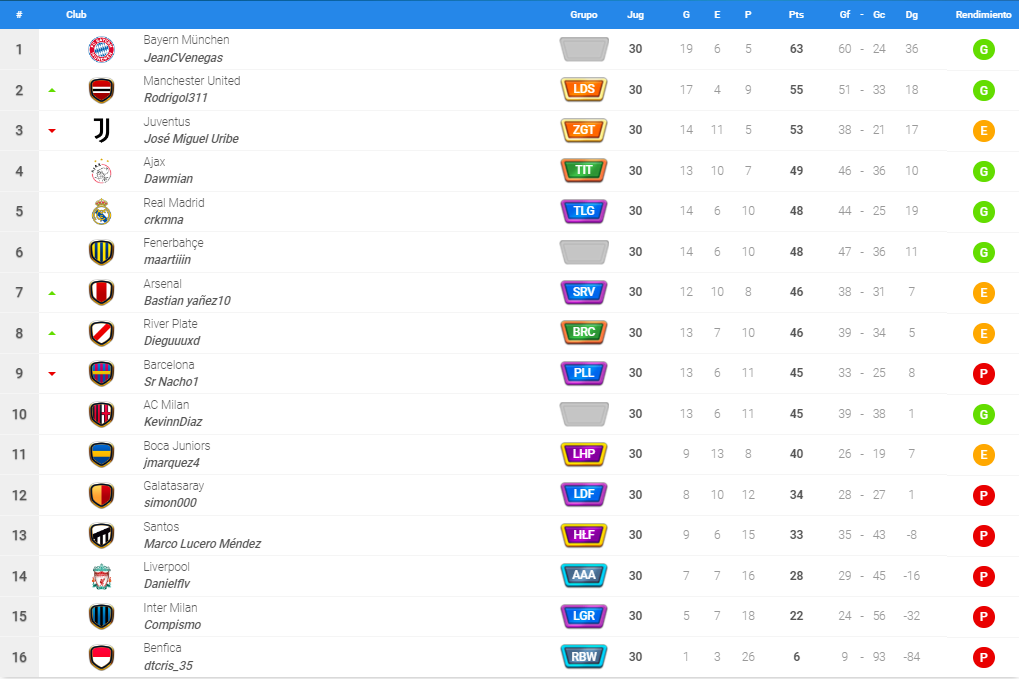Screen dimensions: 1019x679
Task: Click the Bayern München club crest
Action: (x=101, y=49)
